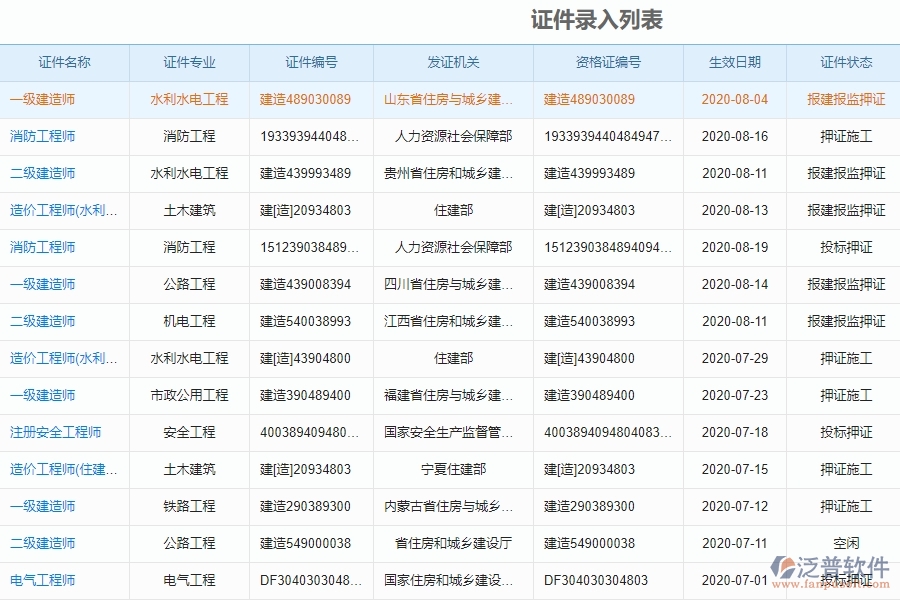The image size is (900, 600).
Task: Sort by the 证件名称 column header
Action: pyautogui.click(x=63, y=62)
